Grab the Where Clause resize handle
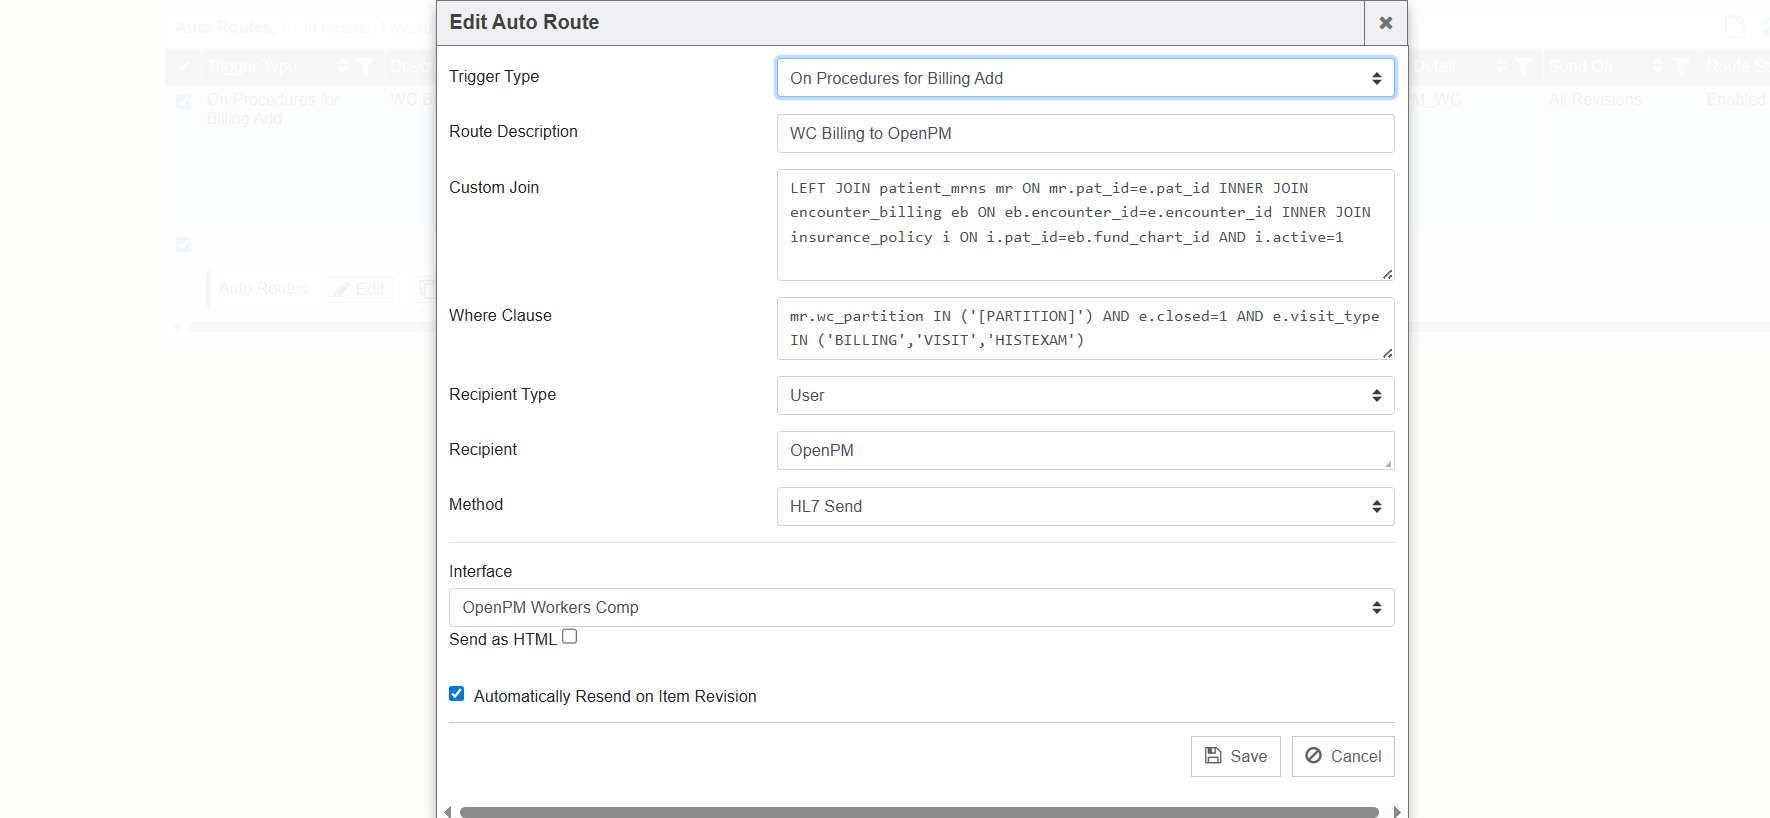Screen dimensions: 1770x818 click(x=1387, y=353)
